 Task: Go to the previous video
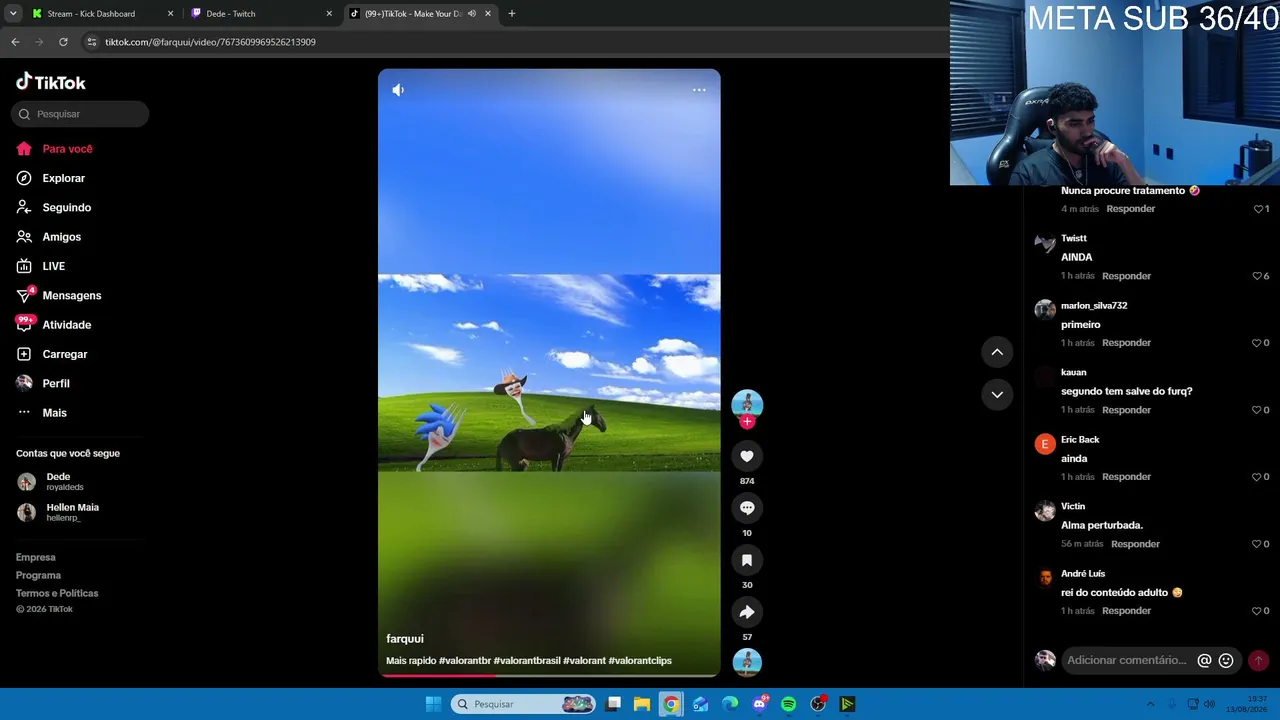[x=997, y=352]
